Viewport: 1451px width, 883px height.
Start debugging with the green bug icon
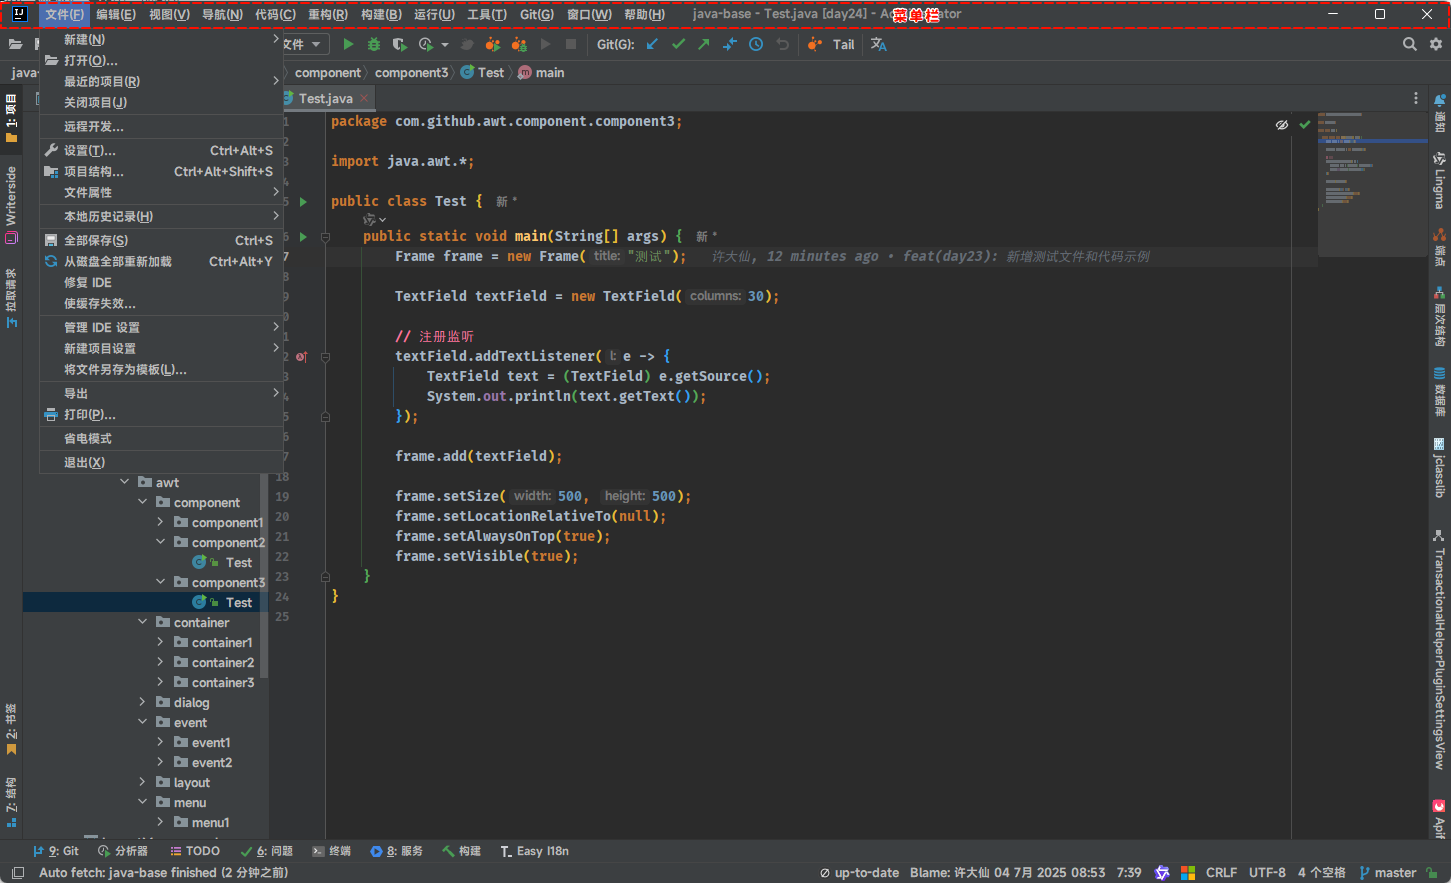coord(374,44)
